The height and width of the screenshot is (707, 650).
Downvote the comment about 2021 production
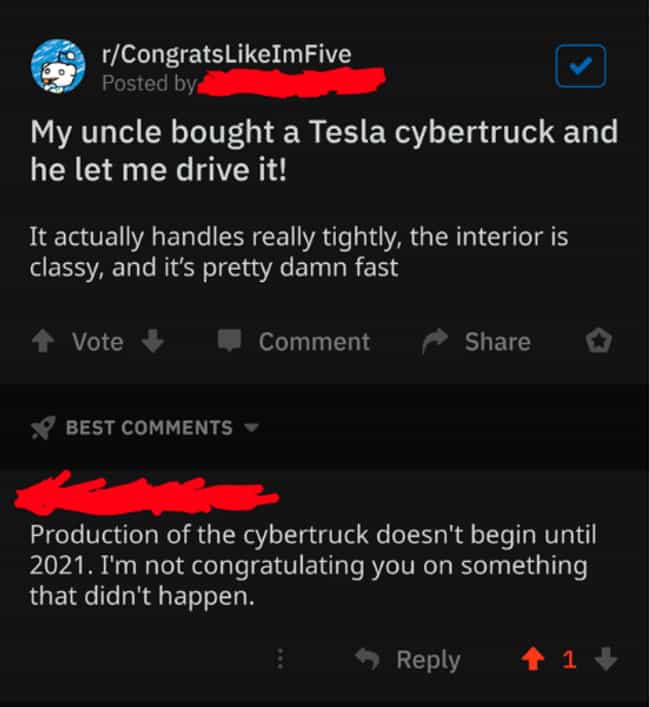click(605, 659)
